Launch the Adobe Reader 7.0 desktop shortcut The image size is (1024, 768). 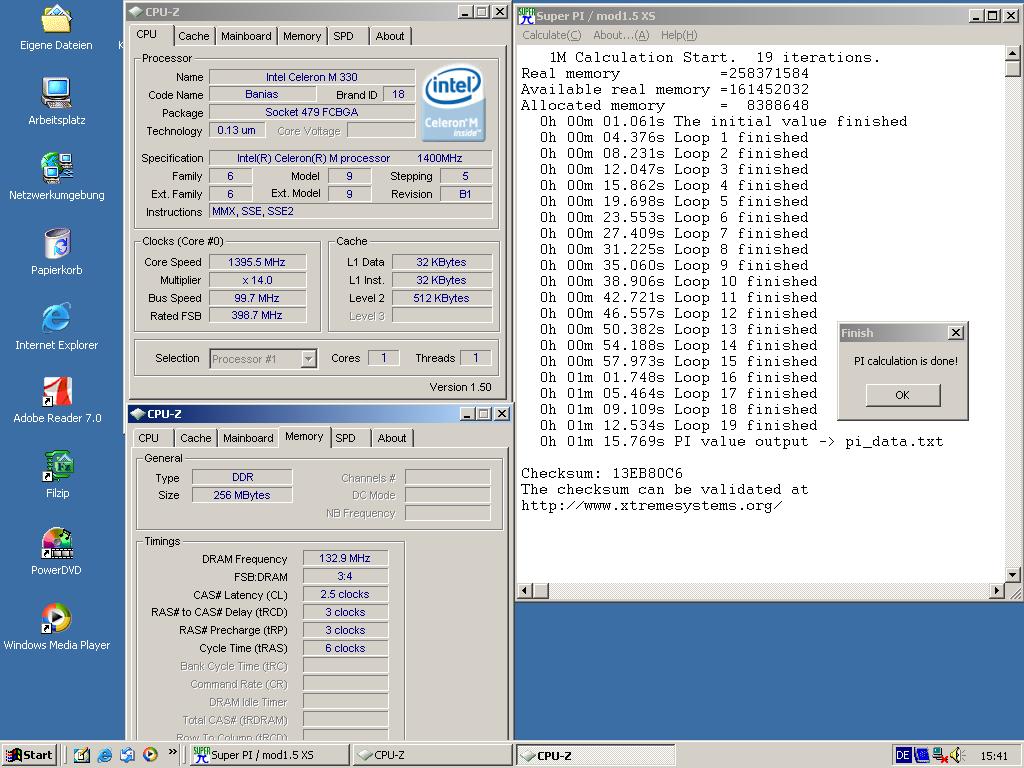[57, 392]
